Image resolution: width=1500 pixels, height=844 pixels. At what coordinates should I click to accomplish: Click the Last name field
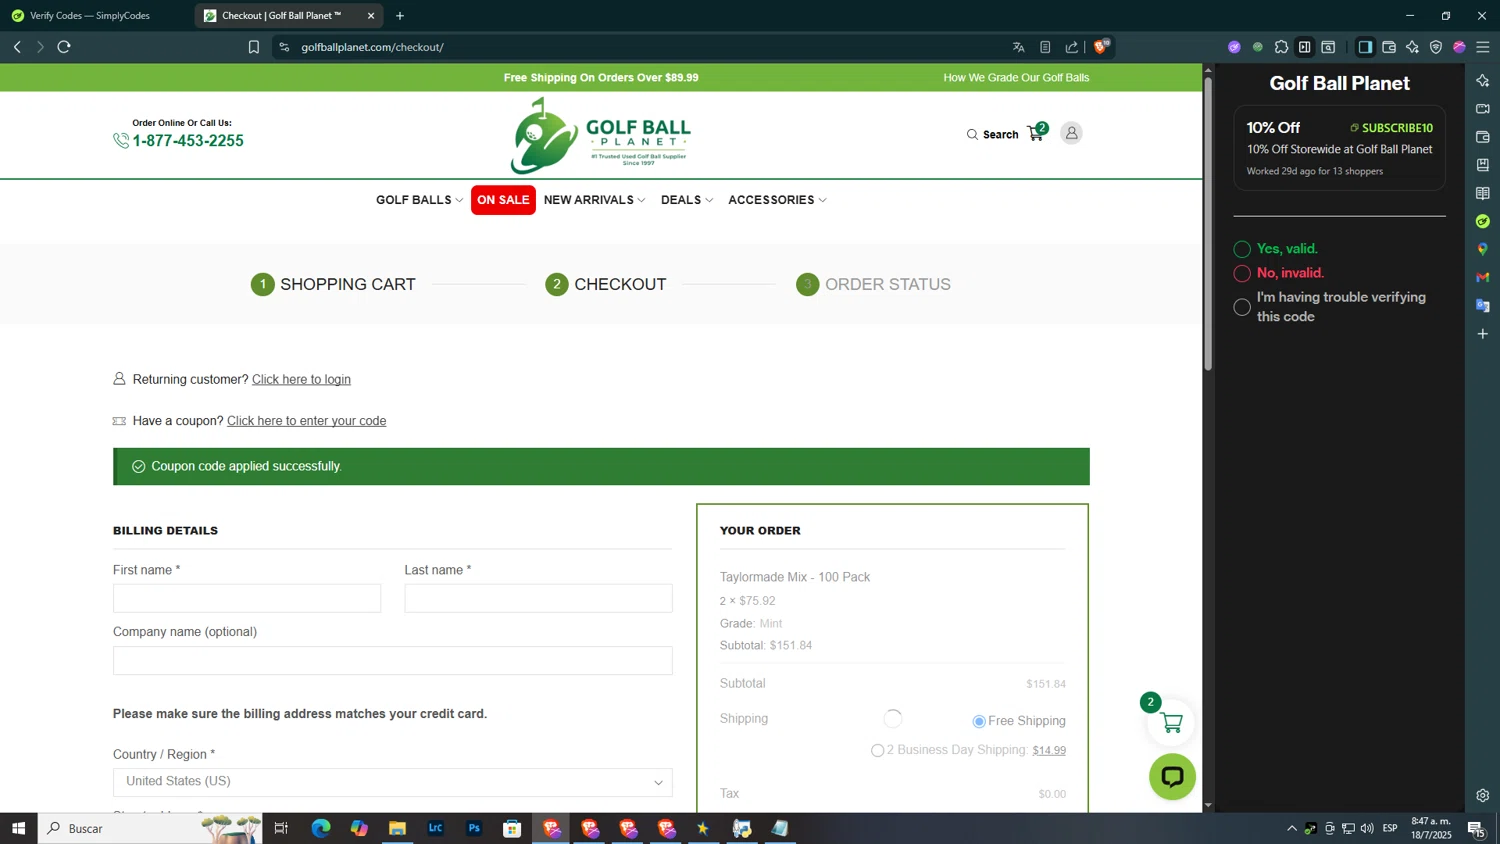tap(538, 598)
